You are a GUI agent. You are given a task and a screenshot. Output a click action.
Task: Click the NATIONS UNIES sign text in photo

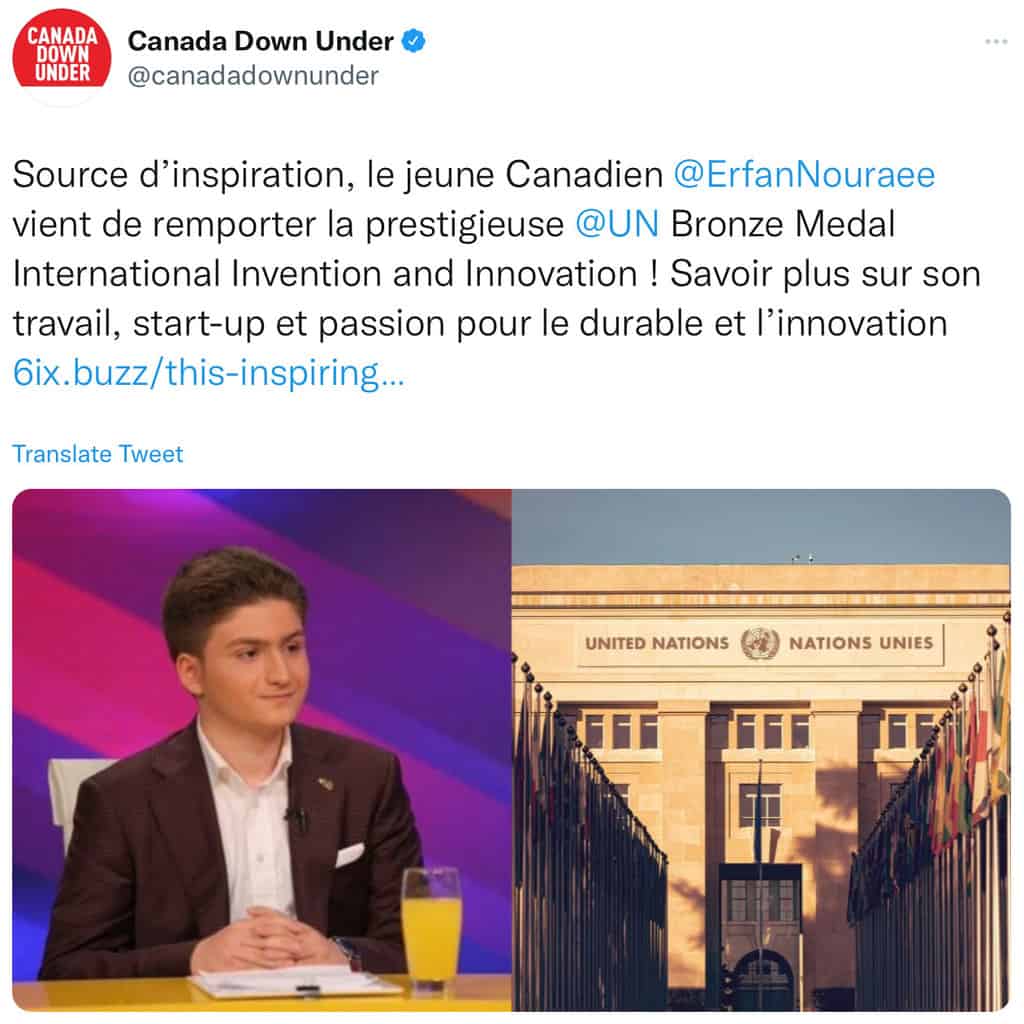pyautogui.click(x=861, y=643)
